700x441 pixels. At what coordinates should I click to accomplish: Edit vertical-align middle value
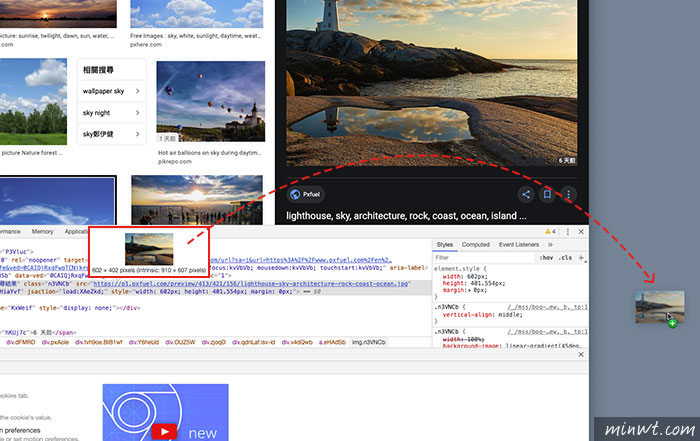[510, 315]
